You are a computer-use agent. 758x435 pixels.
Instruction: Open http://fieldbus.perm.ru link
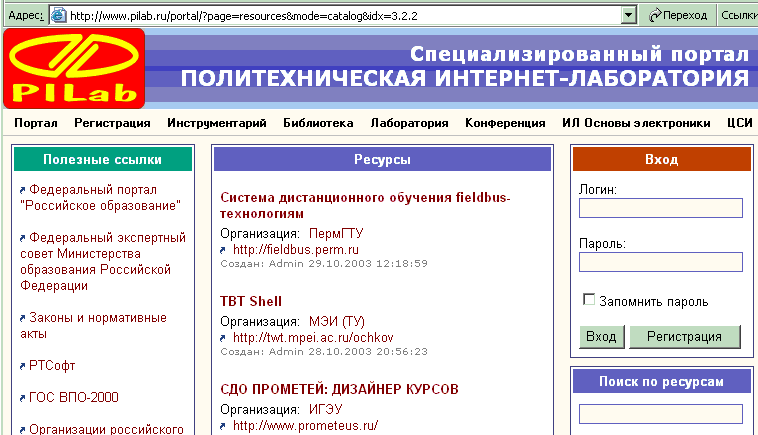point(296,249)
